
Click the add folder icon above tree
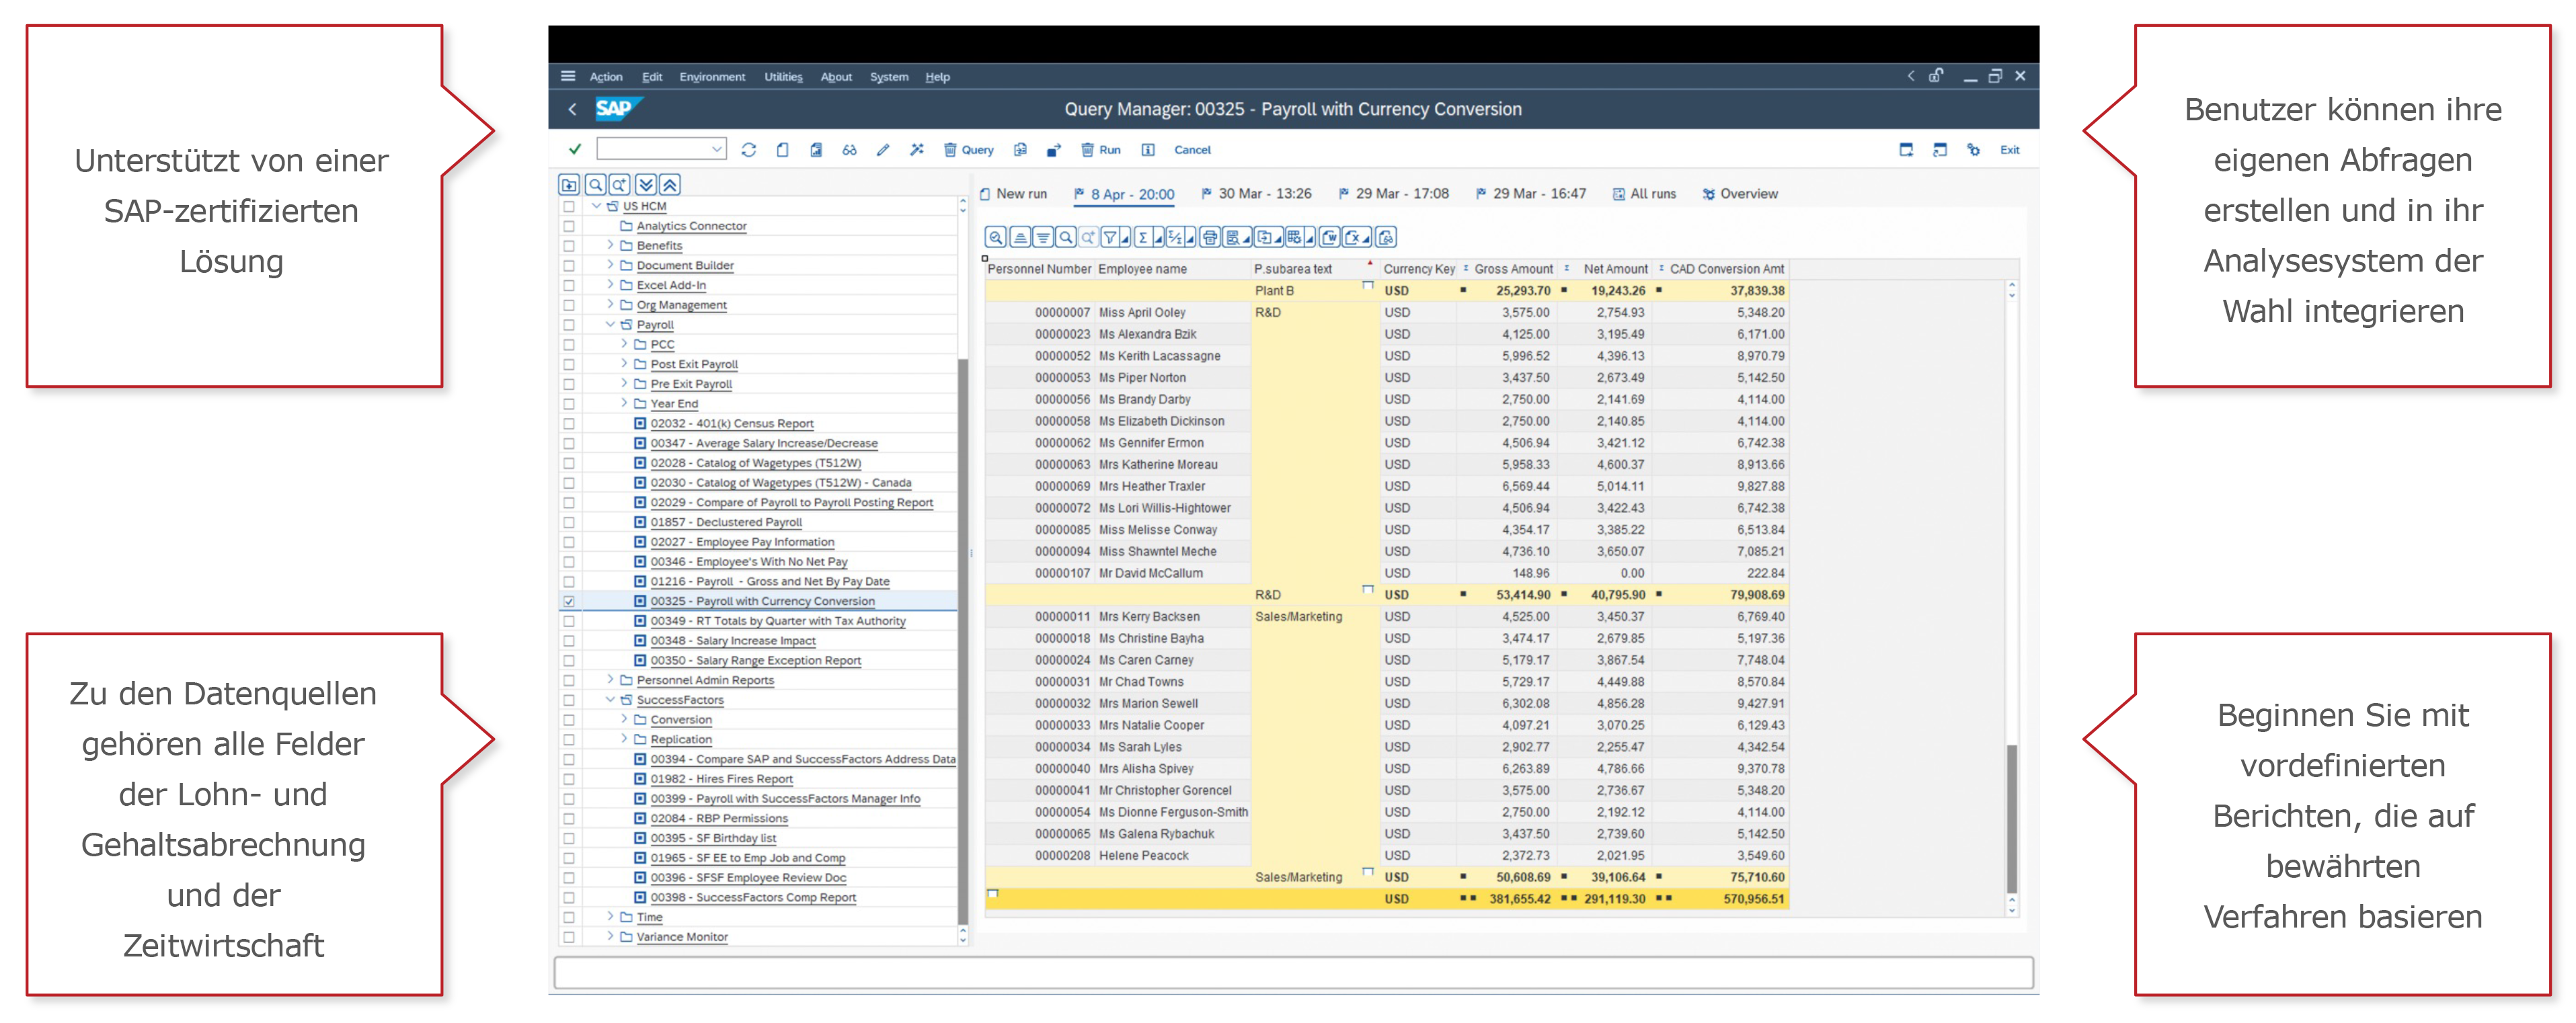pyautogui.click(x=569, y=184)
